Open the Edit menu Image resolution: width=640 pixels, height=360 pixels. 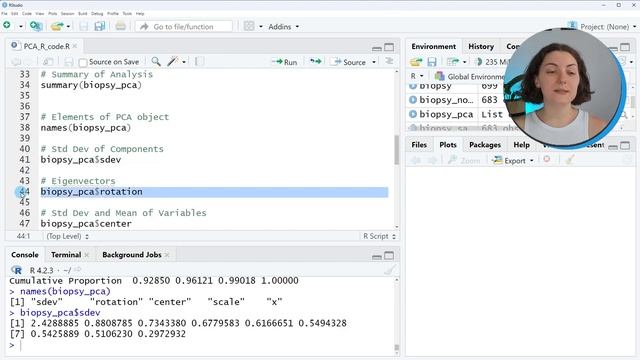pos(15,13)
